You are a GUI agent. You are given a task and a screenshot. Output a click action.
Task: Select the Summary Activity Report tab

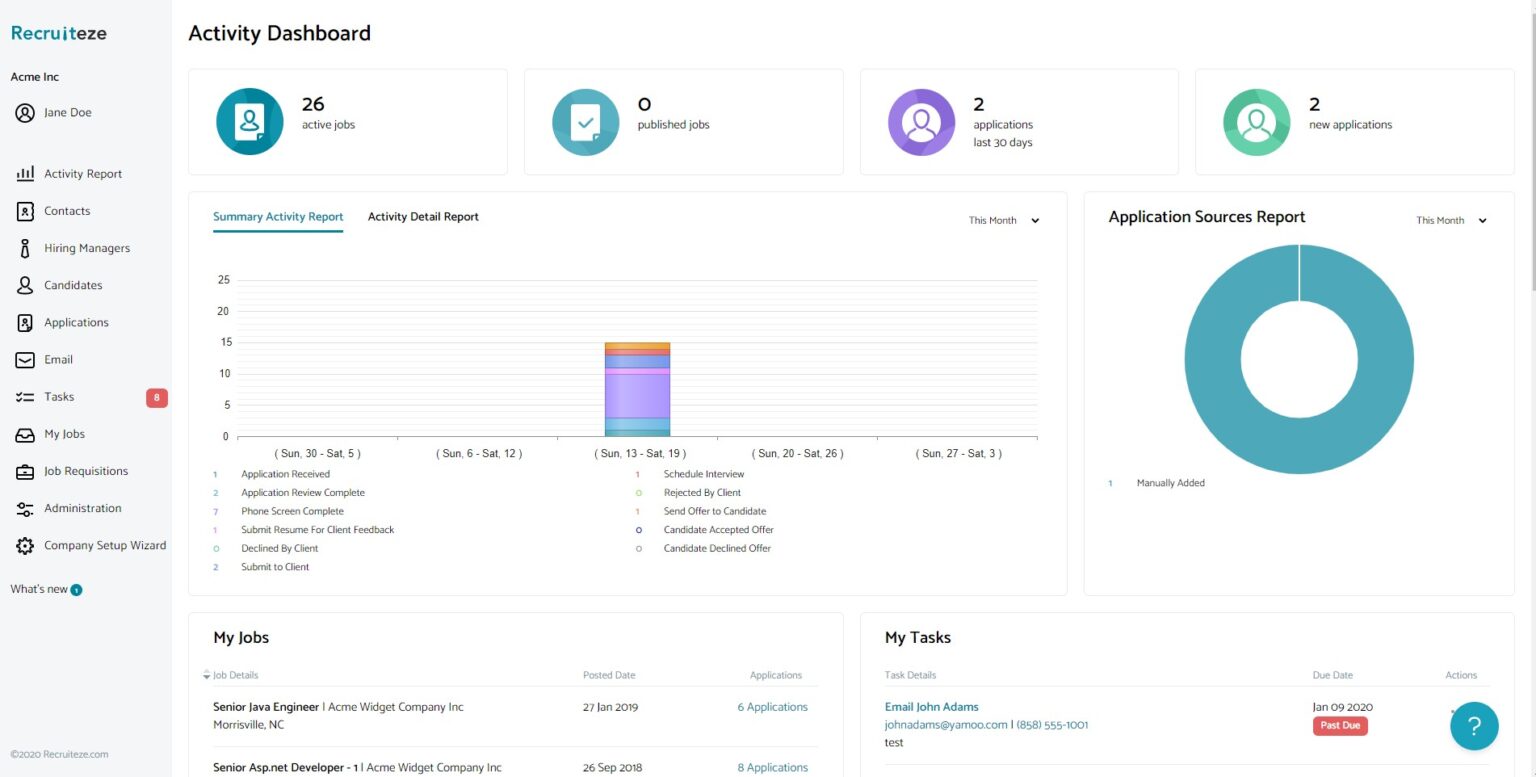pyautogui.click(x=277, y=216)
